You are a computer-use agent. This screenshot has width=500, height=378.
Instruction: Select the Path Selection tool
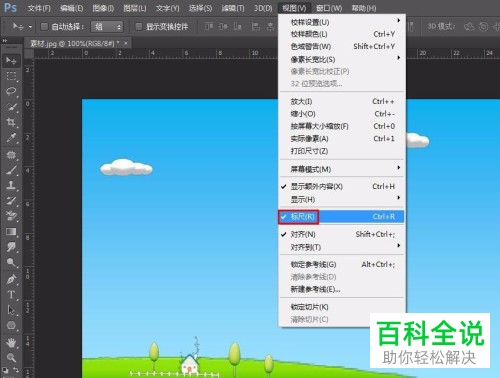pos(11,310)
